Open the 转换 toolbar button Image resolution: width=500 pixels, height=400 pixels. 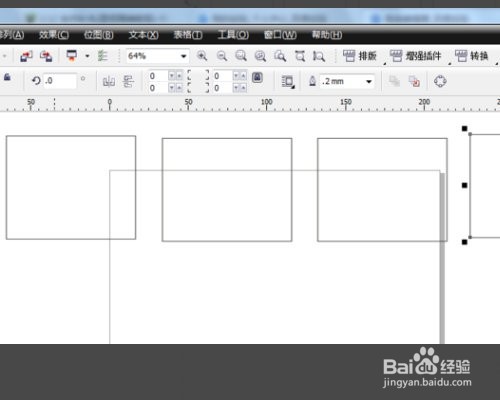472,56
